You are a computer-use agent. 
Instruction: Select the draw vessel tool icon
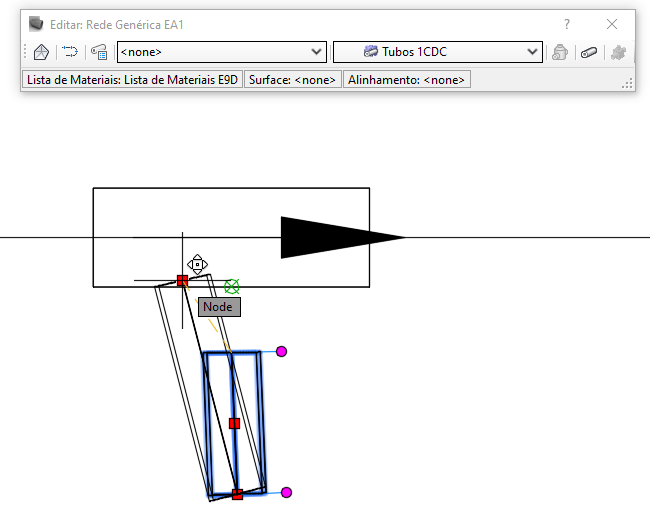pyautogui.click(x=560, y=52)
